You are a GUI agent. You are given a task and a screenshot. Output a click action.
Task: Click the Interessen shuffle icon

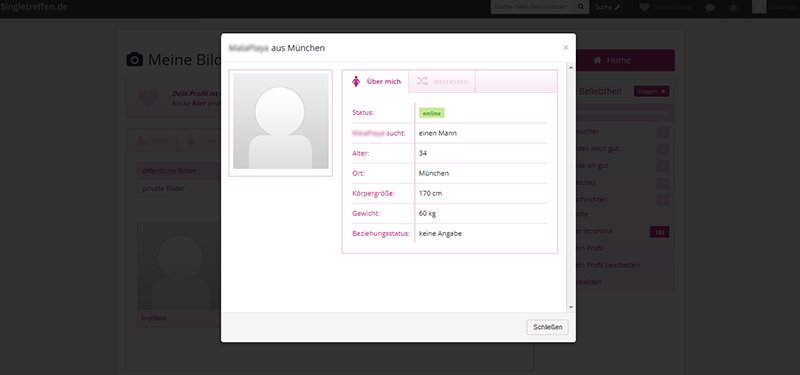click(x=422, y=81)
